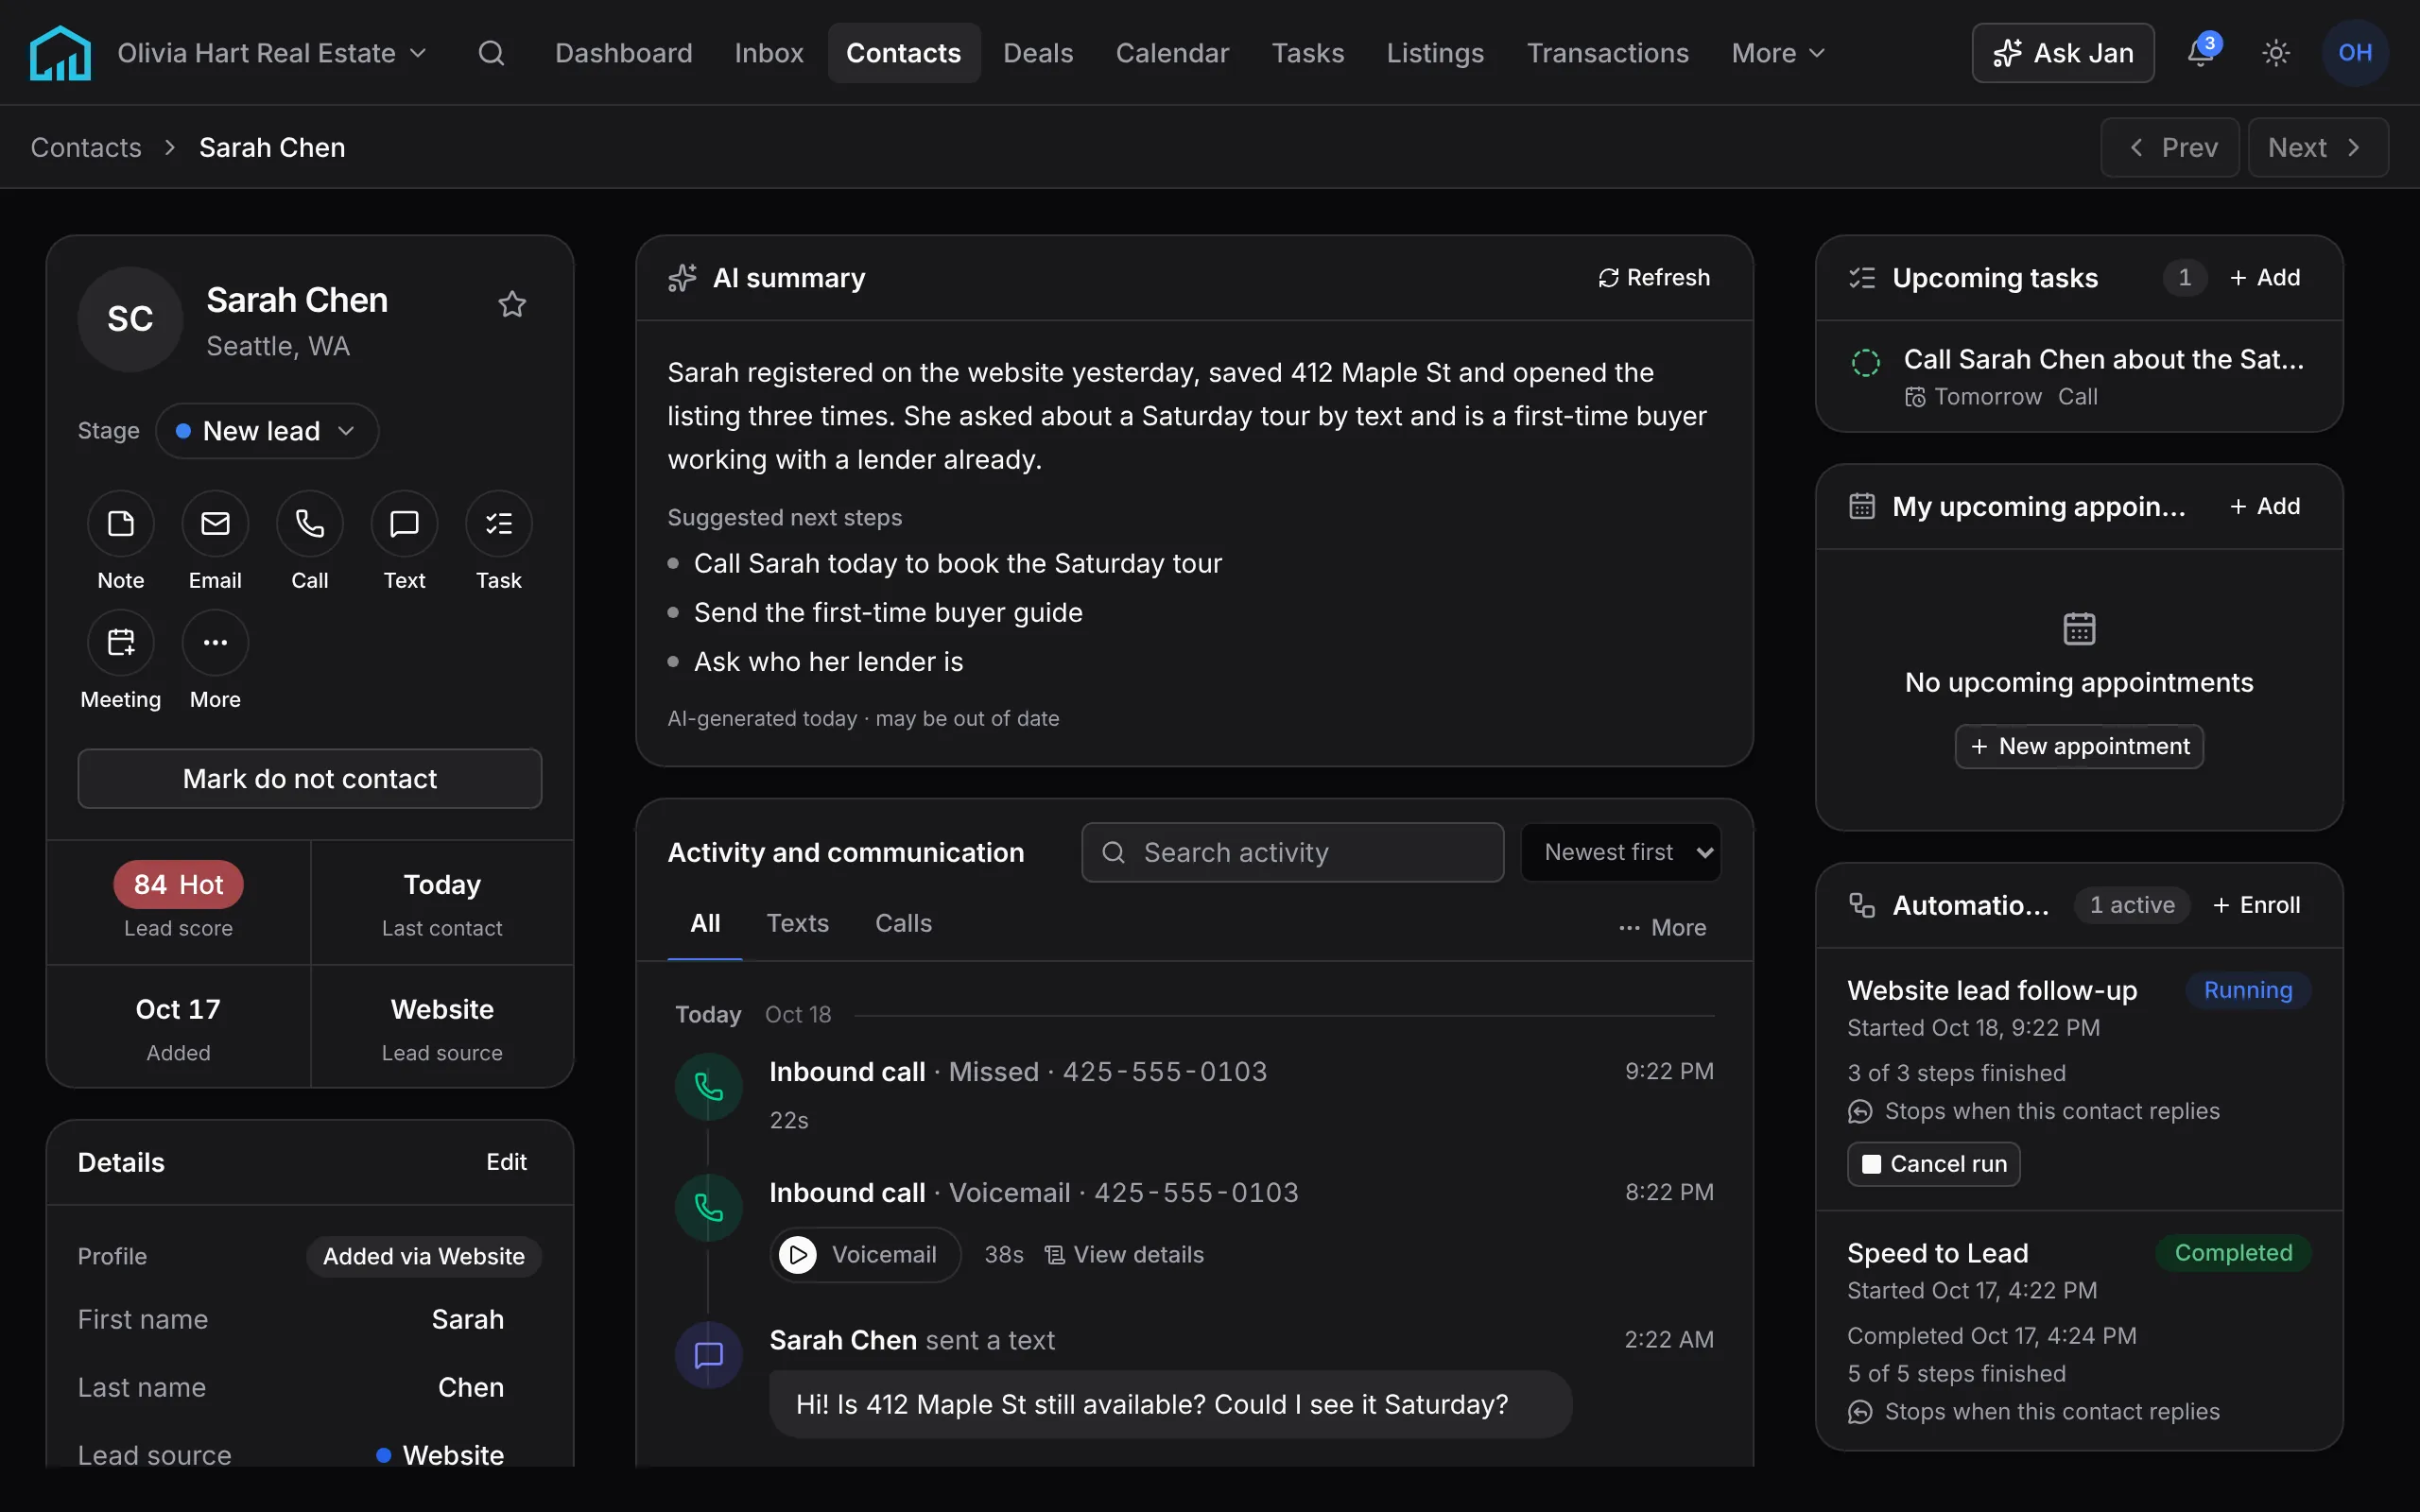Viewport: 2420px width, 1512px height.
Task: Switch to the Calls activity tab
Action: point(903,924)
